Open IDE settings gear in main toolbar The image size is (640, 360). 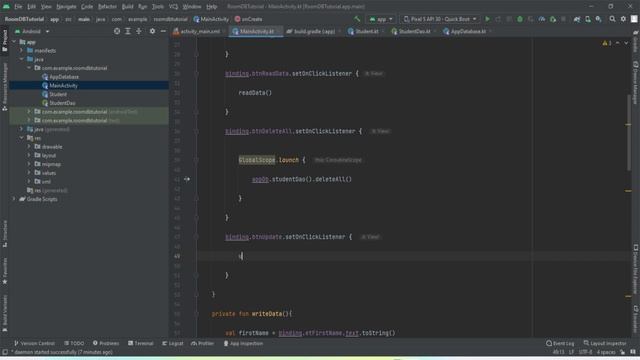[x=623, y=19]
